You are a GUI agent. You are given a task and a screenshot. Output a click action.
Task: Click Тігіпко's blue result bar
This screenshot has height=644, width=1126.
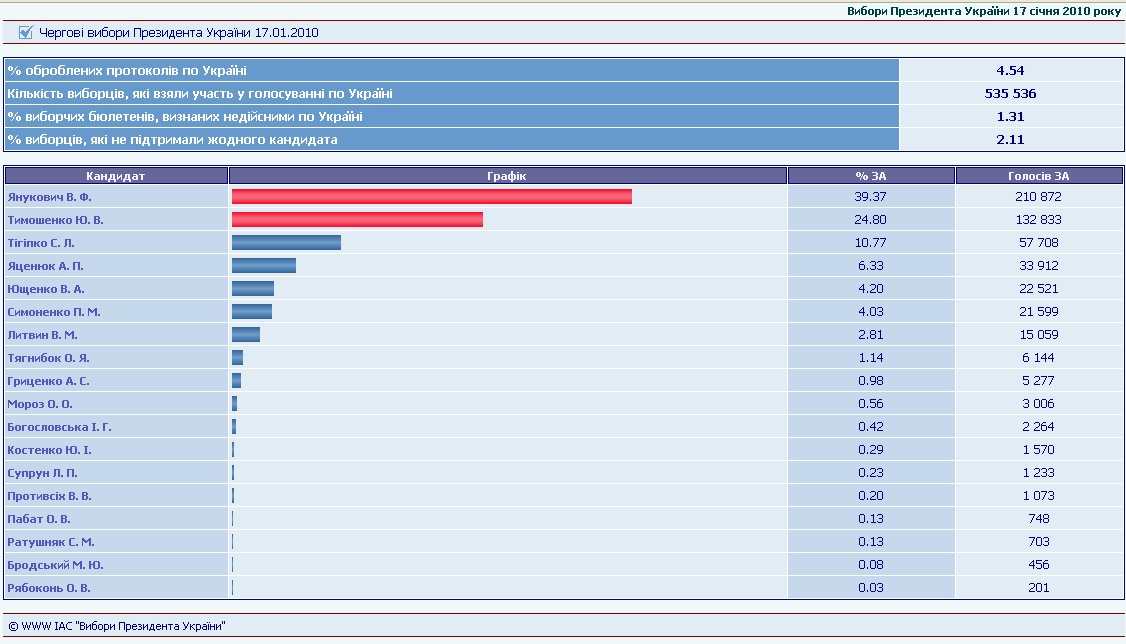coord(286,243)
